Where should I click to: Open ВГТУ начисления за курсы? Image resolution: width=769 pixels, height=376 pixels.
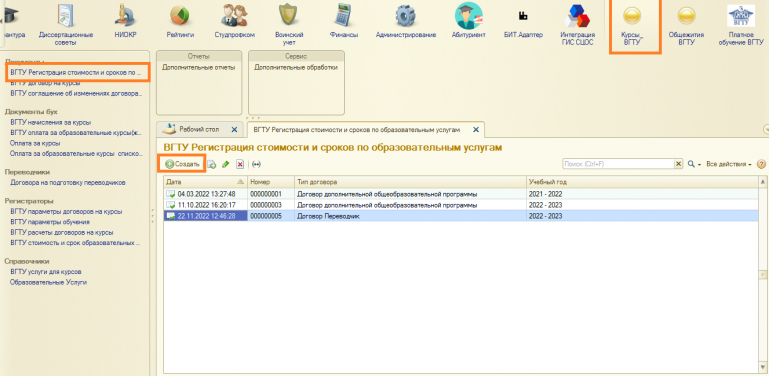click(50, 123)
